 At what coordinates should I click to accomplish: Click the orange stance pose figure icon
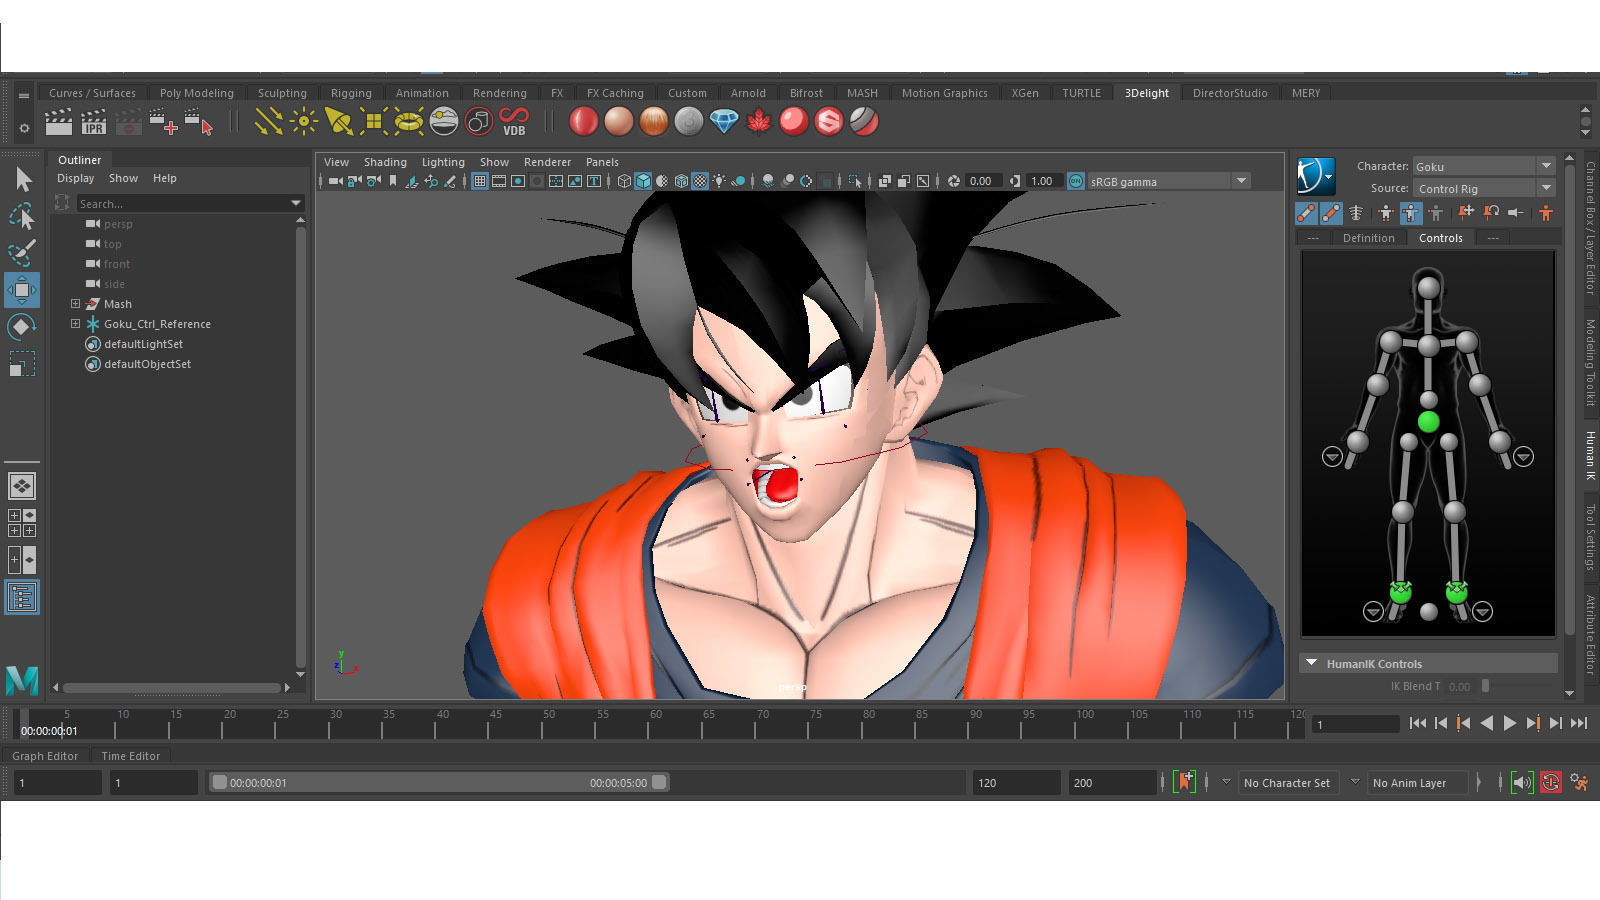tap(1546, 212)
